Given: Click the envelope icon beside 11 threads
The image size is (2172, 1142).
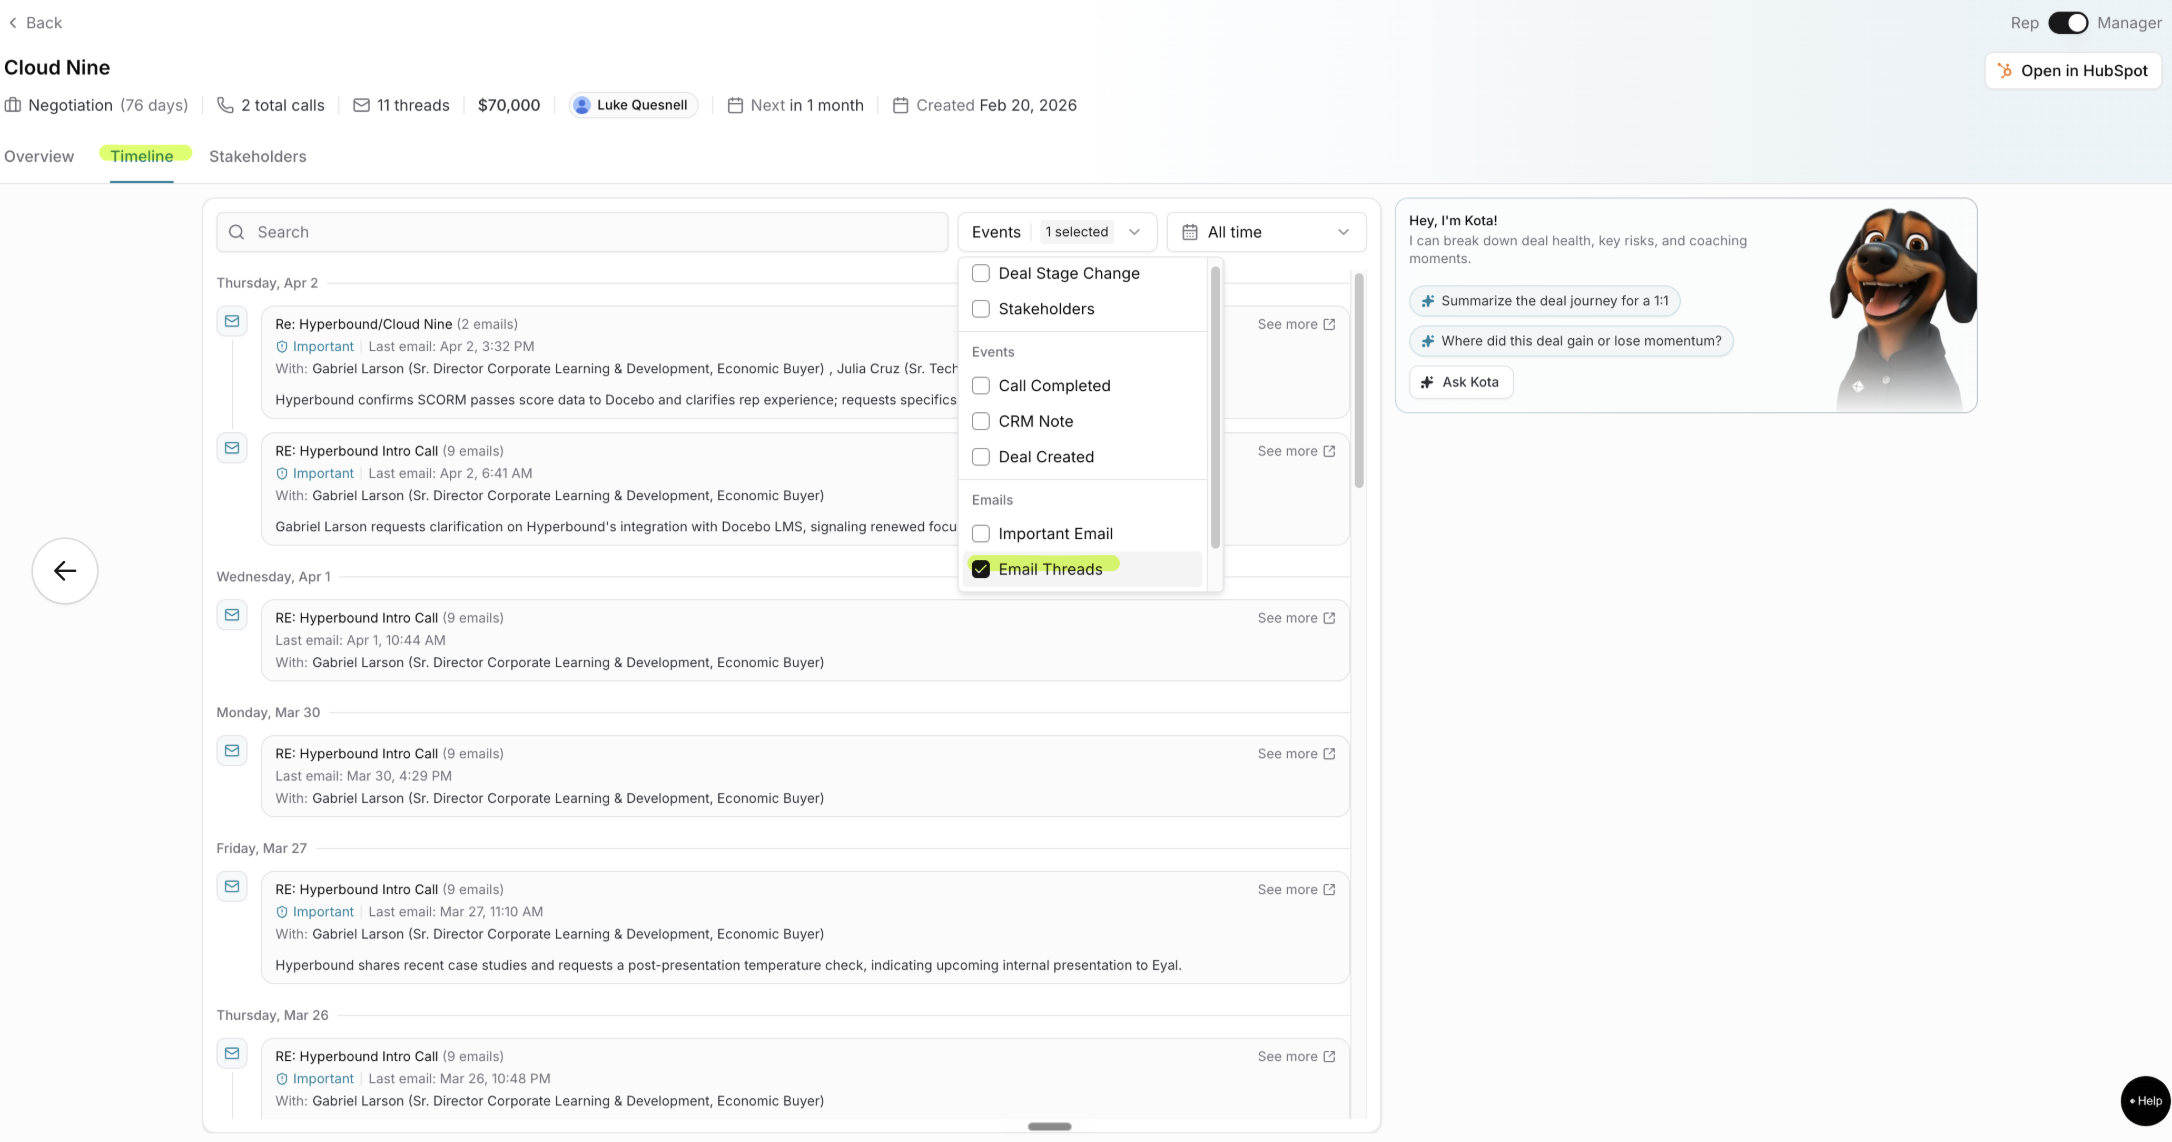Looking at the screenshot, I should coord(362,105).
